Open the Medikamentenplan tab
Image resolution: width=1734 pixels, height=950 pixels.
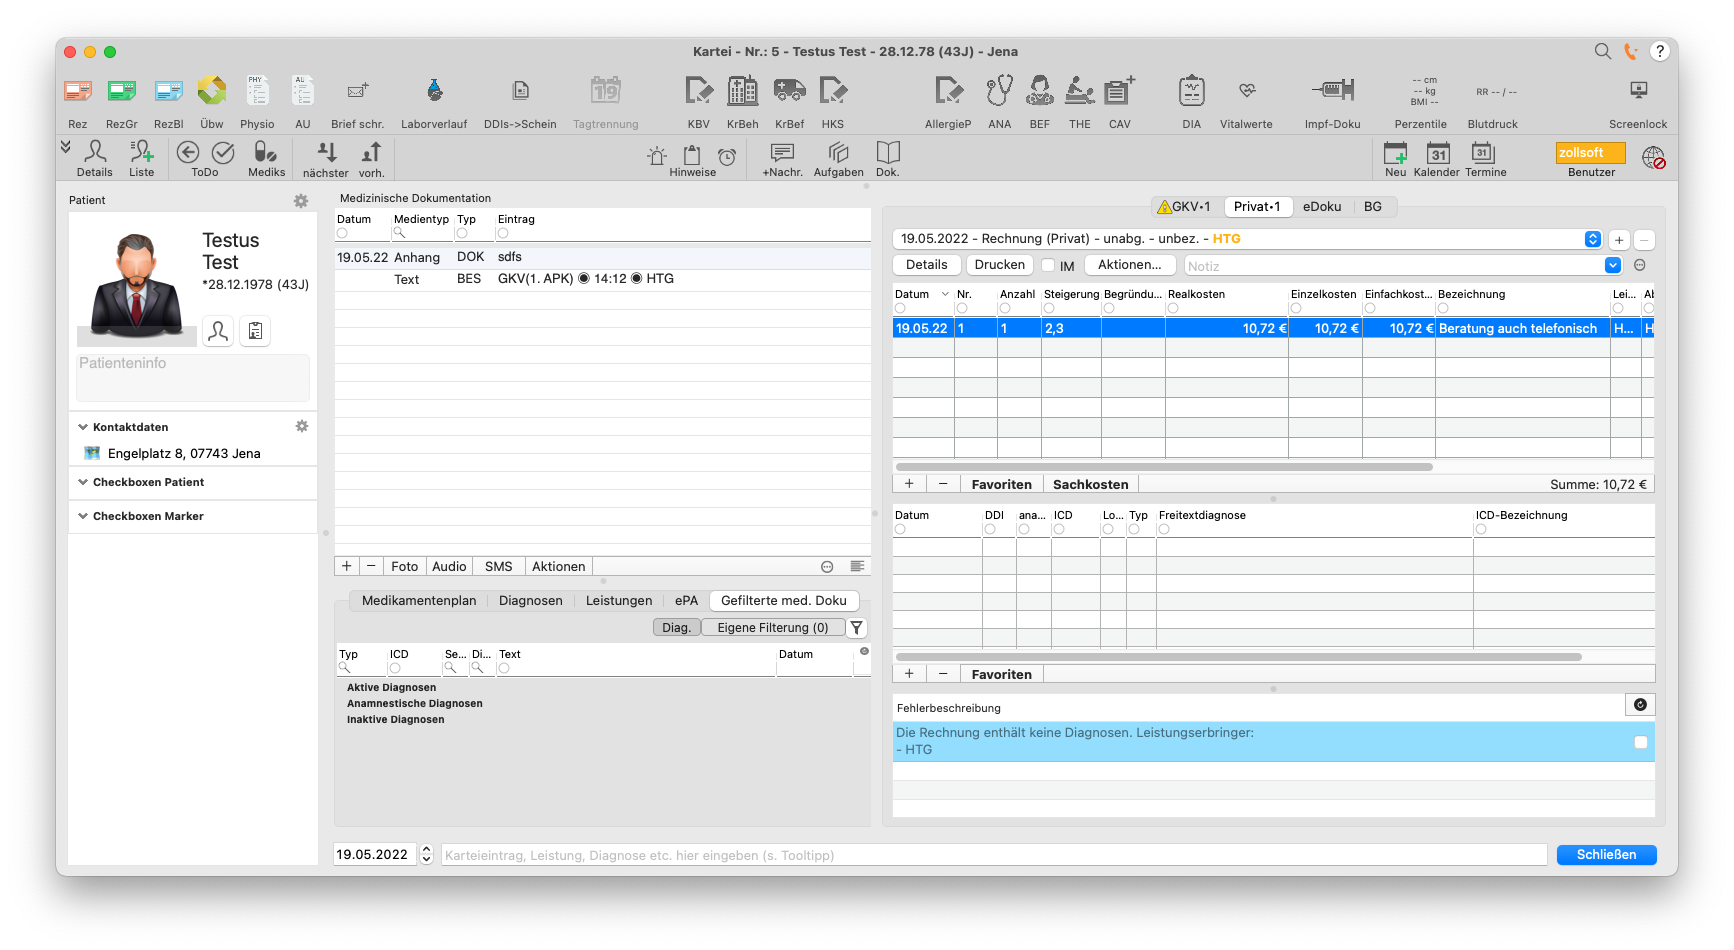coord(419,601)
